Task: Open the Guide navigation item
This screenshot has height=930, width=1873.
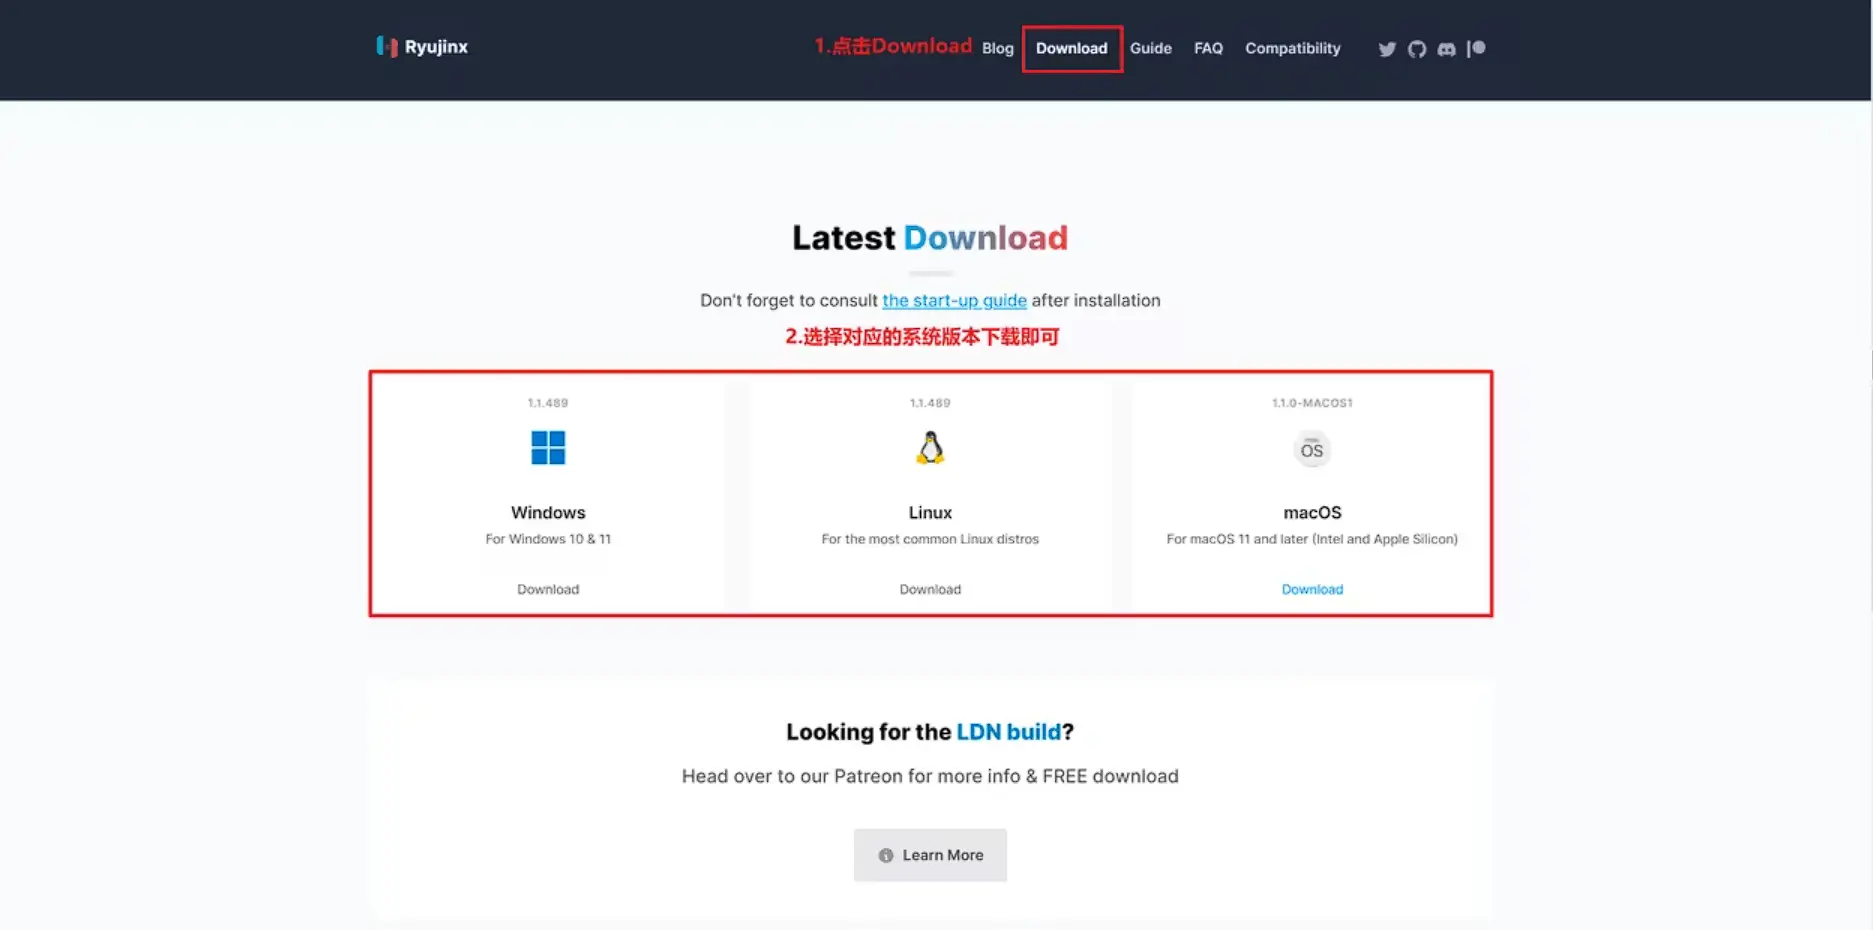Action: pos(1150,48)
